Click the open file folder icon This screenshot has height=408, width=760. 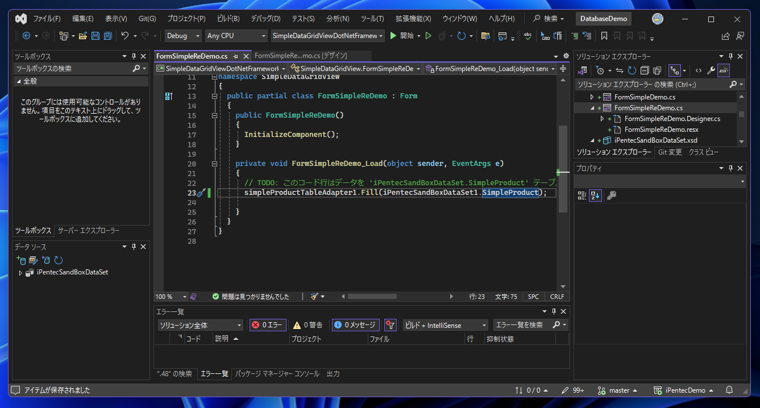click(x=83, y=36)
